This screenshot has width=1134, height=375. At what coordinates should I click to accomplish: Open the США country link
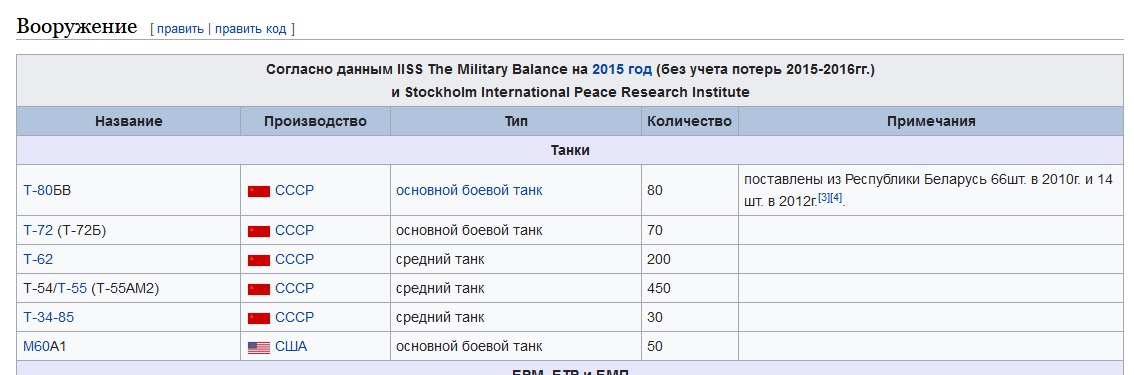click(291, 346)
